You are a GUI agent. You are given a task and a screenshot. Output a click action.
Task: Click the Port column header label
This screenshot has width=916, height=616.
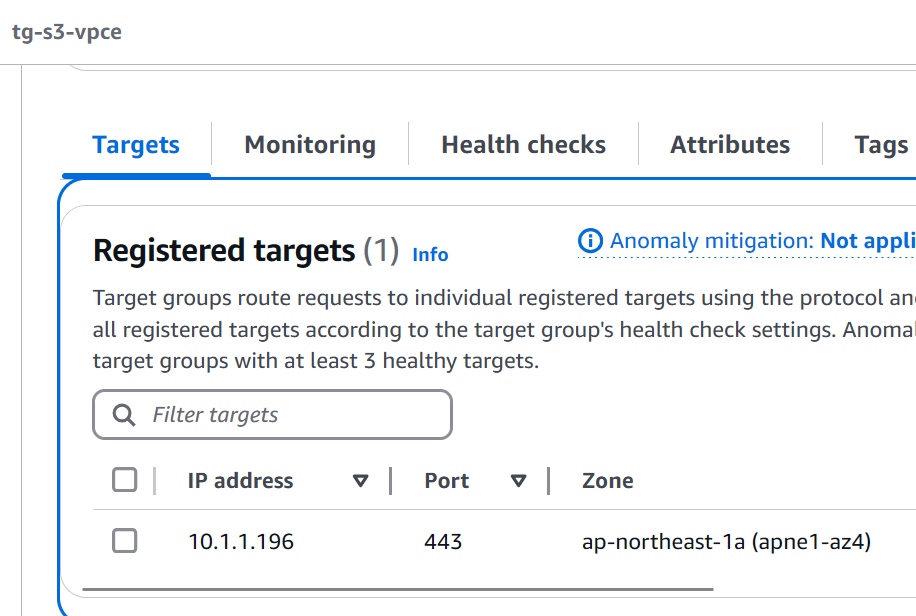tap(446, 480)
